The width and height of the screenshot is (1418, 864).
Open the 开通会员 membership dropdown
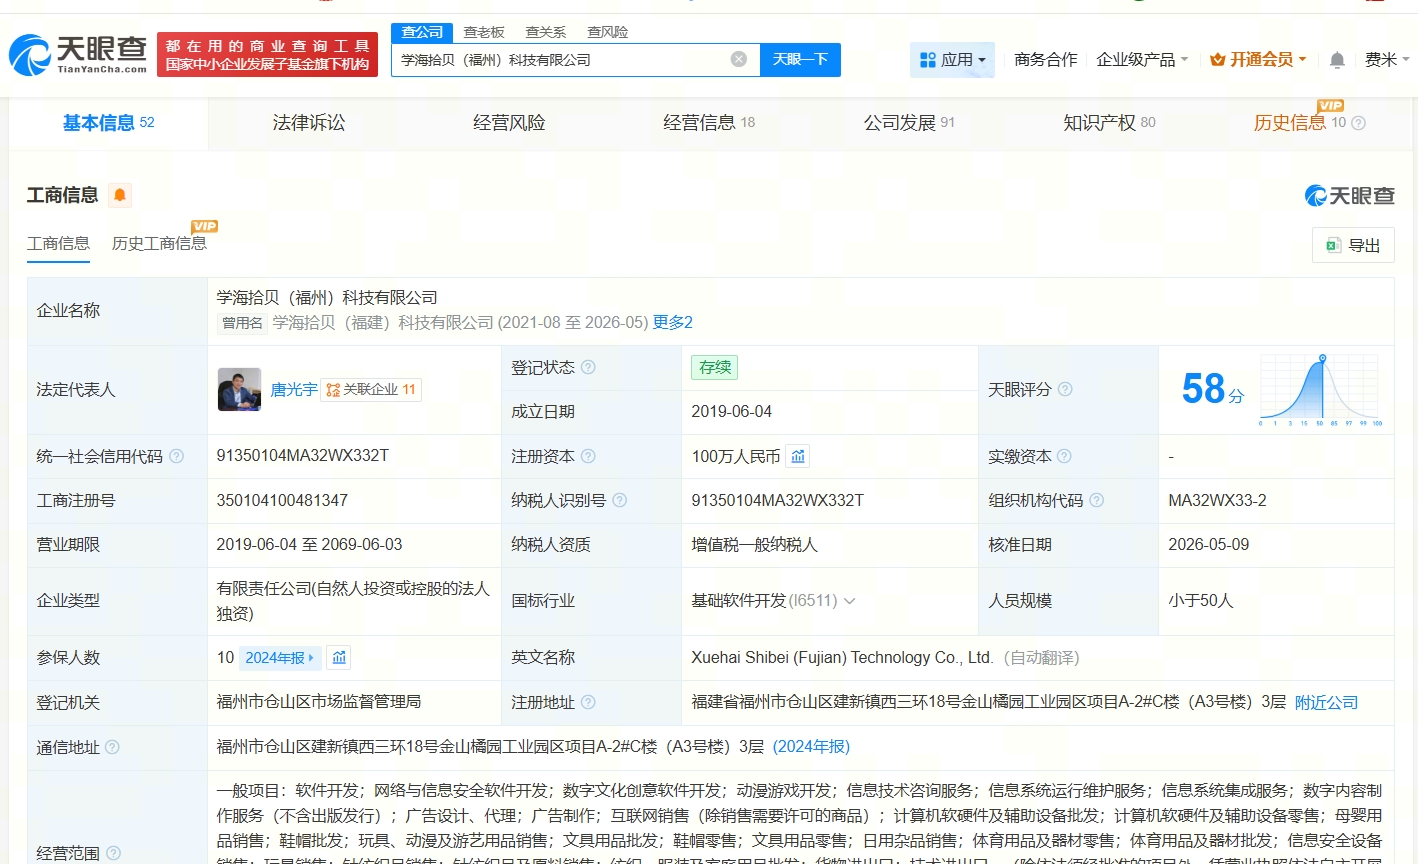pyautogui.click(x=1258, y=60)
